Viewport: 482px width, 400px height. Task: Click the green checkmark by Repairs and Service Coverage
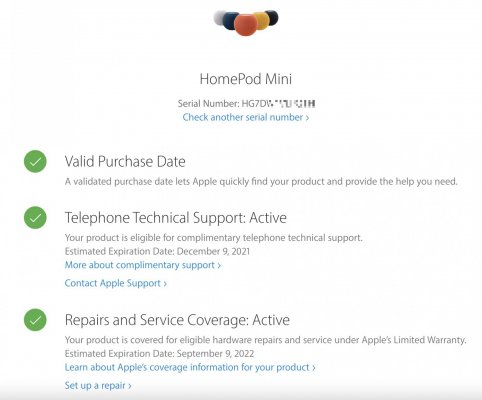point(35,320)
